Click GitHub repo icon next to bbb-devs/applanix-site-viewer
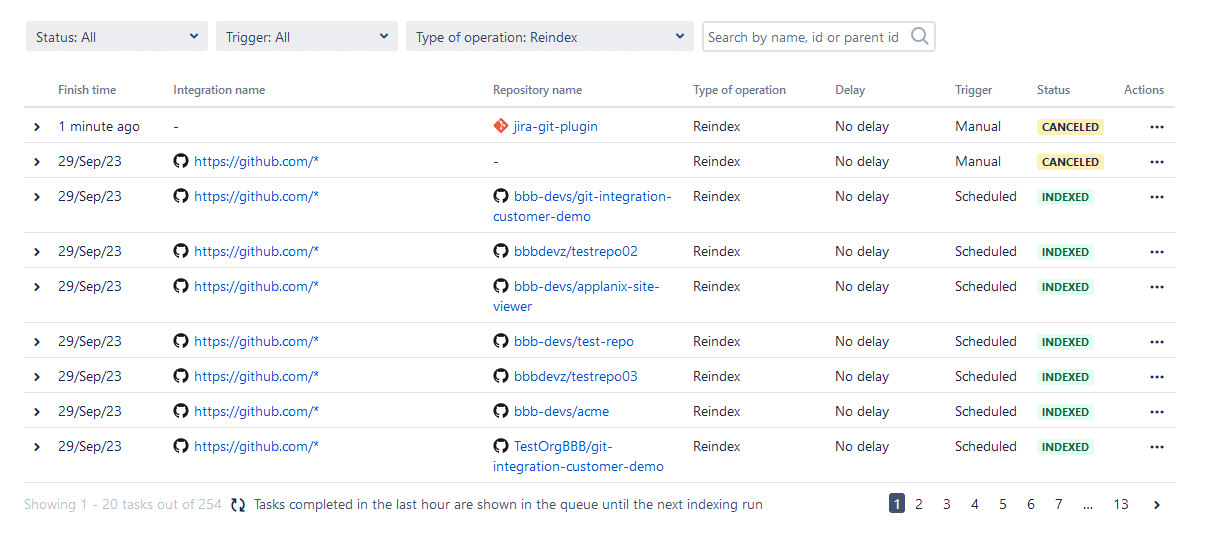This screenshot has width=1210, height=533. click(x=501, y=286)
